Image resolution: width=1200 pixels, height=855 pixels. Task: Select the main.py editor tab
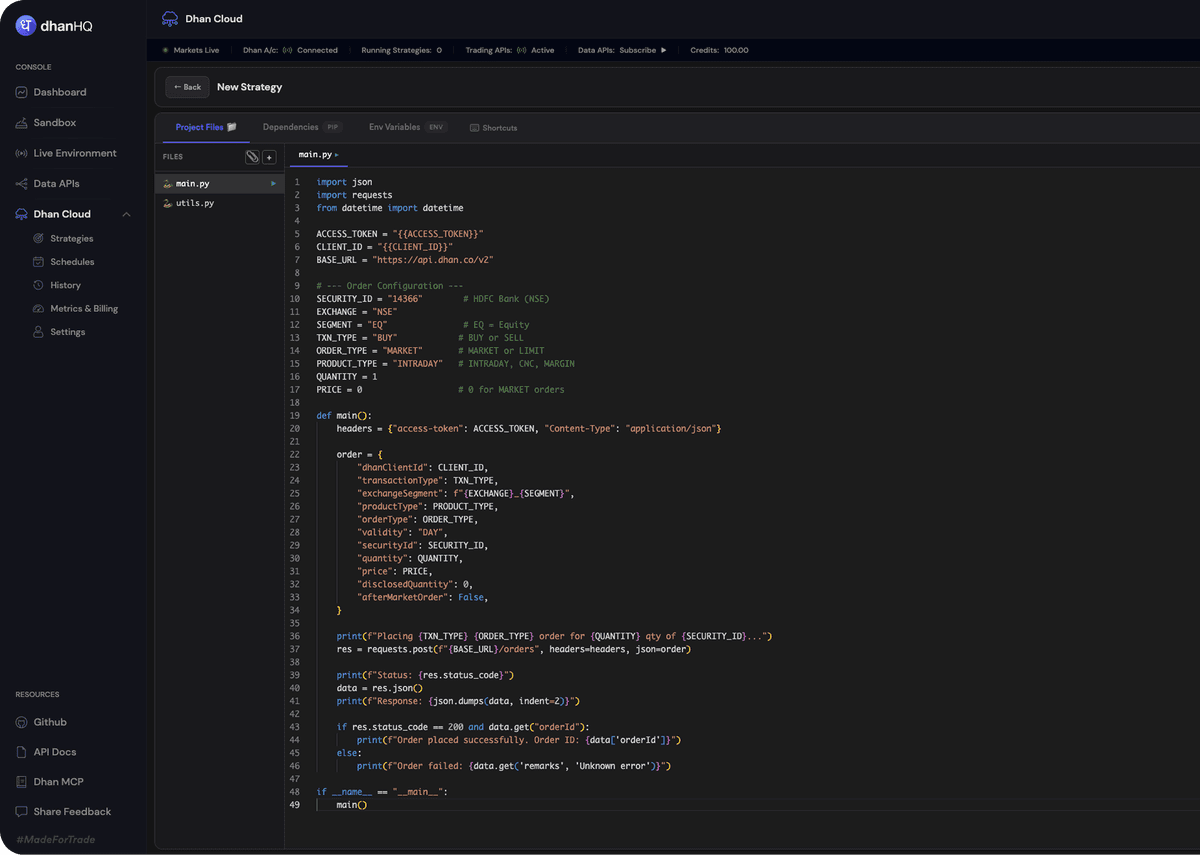(319, 155)
